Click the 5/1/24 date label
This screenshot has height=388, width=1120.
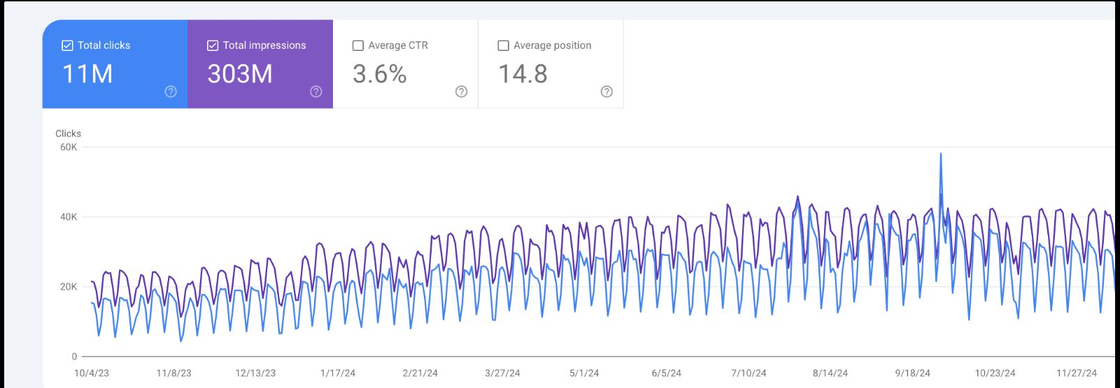[585, 373]
